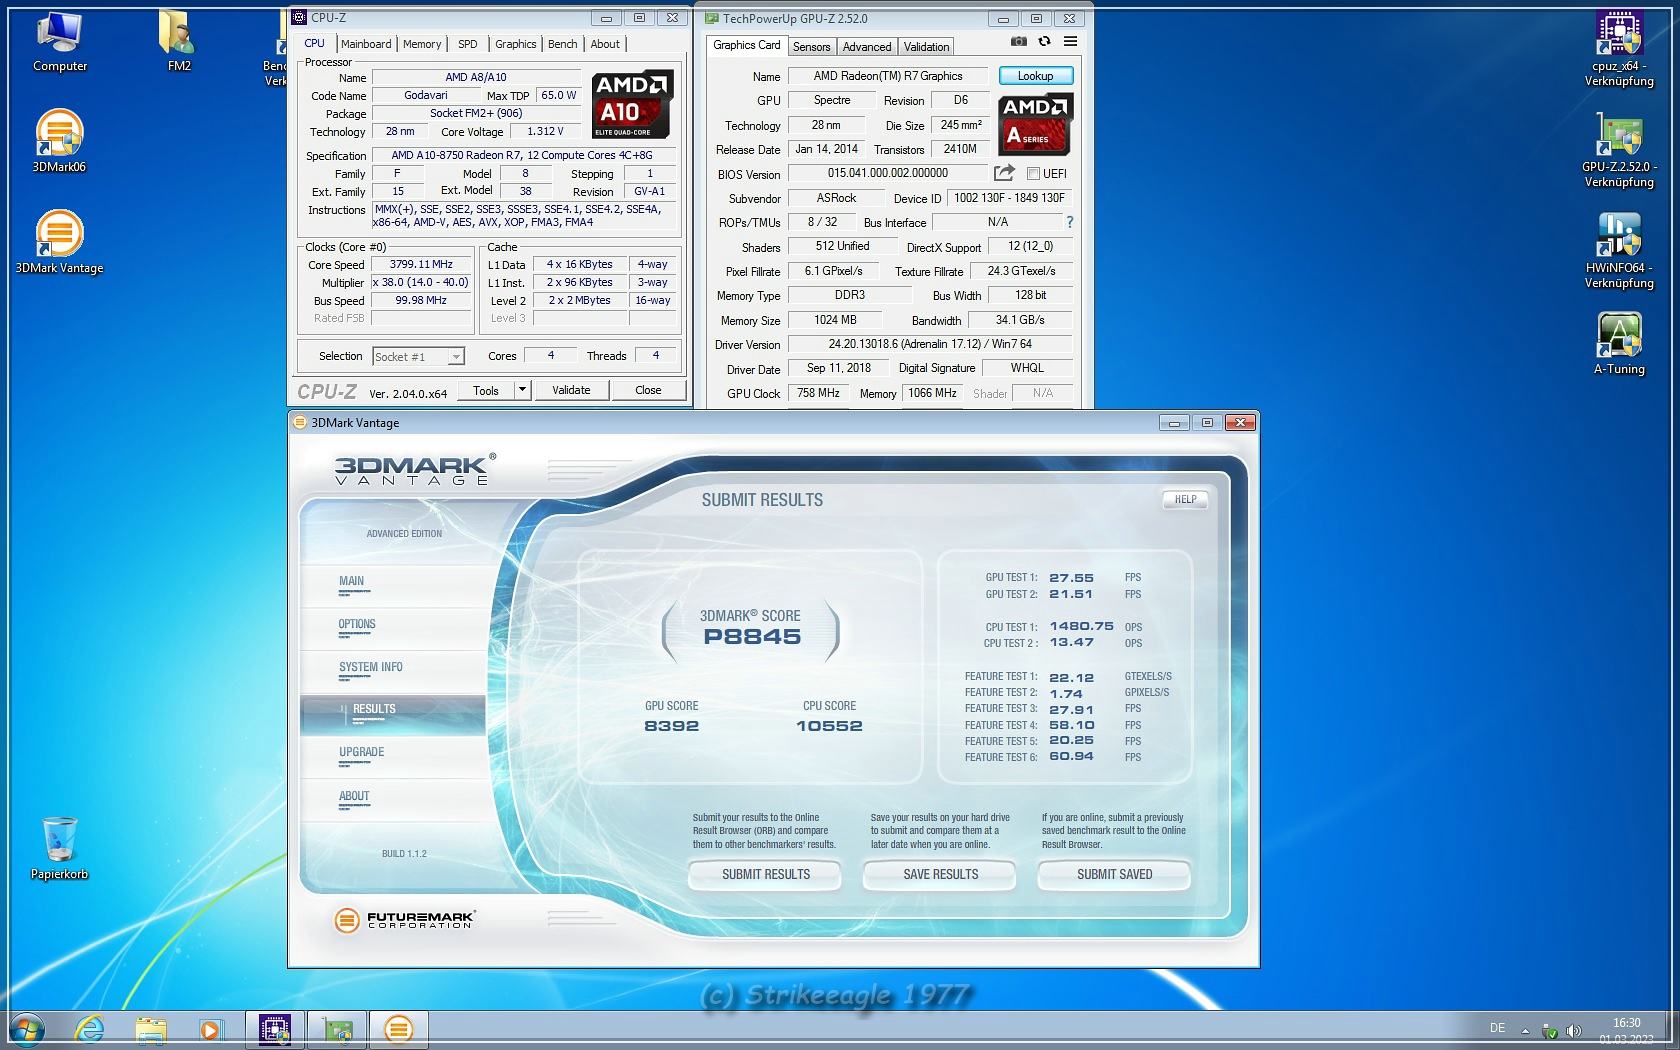The height and width of the screenshot is (1050, 1680).
Task: Click the Validate button in CPU-Z
Action: (x=571, y=390)
